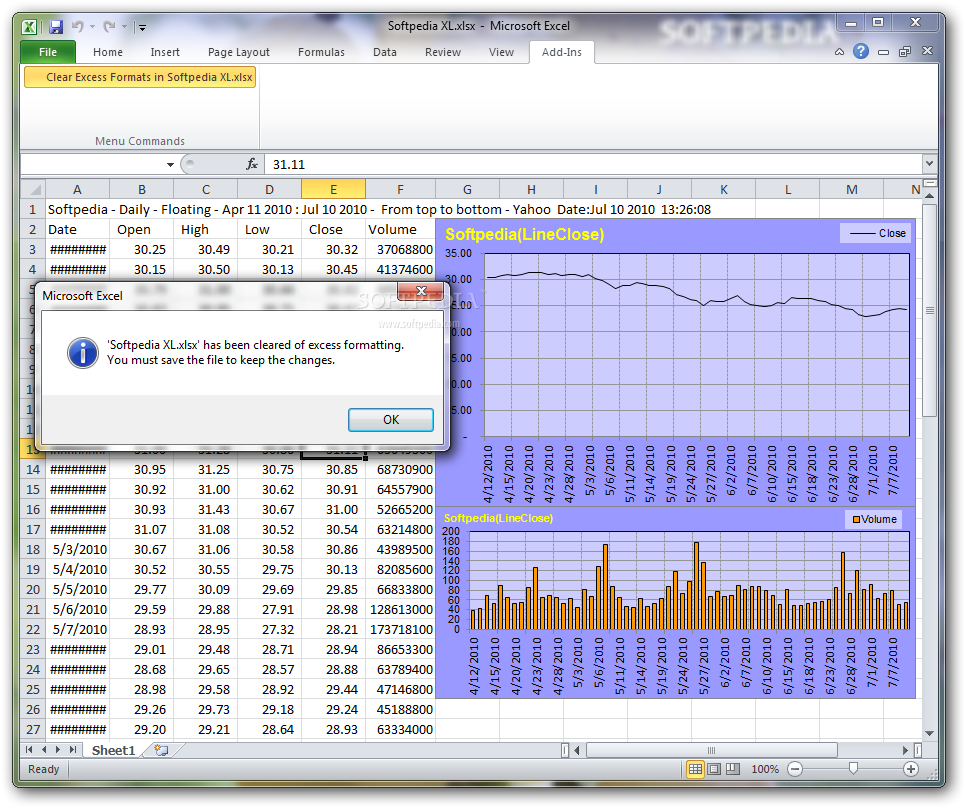Click the zoom out minus button
This screenshot has height=808, width=966.
coord(795,769)
